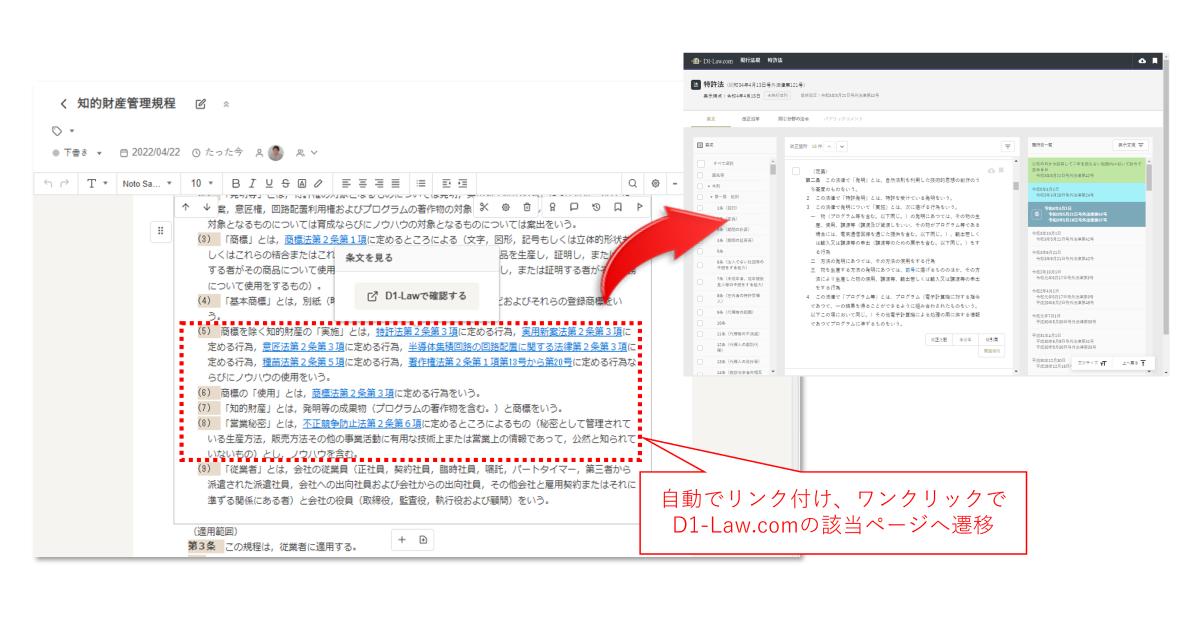Go back using the arrow beside 知的財産管理規程
The image size is (1200, 630).
click(63, 104)
